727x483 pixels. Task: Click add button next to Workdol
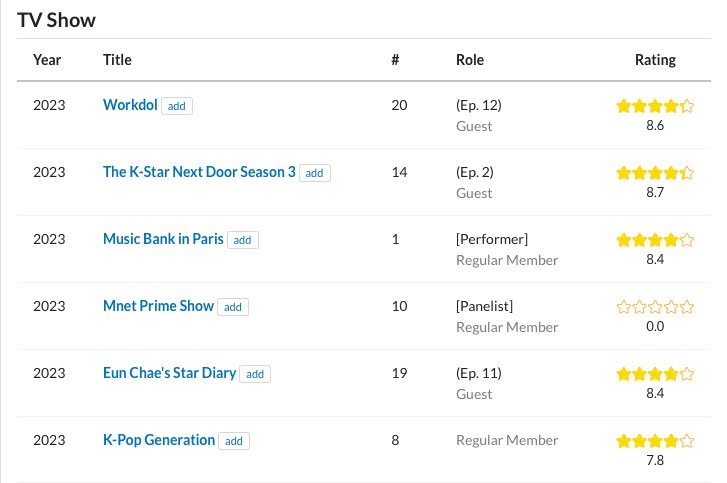point(177,106)
